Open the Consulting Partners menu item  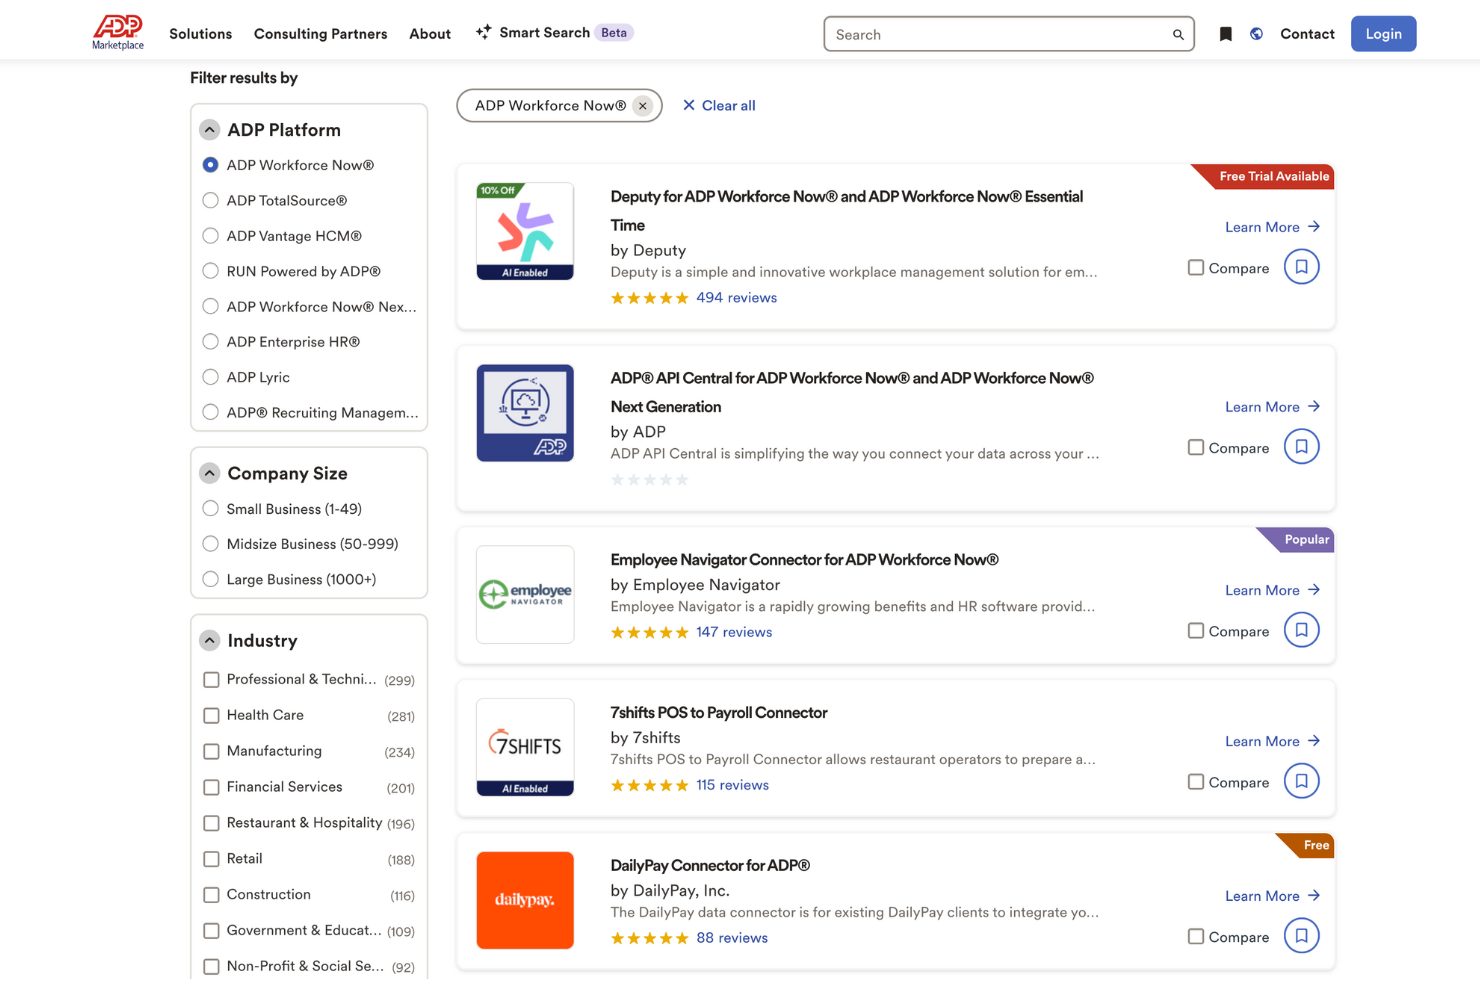320,34
